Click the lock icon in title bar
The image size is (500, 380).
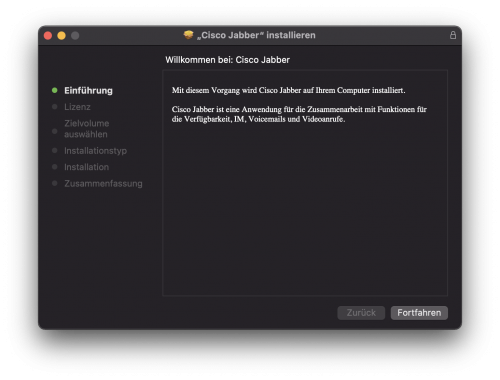click(453, 35)
